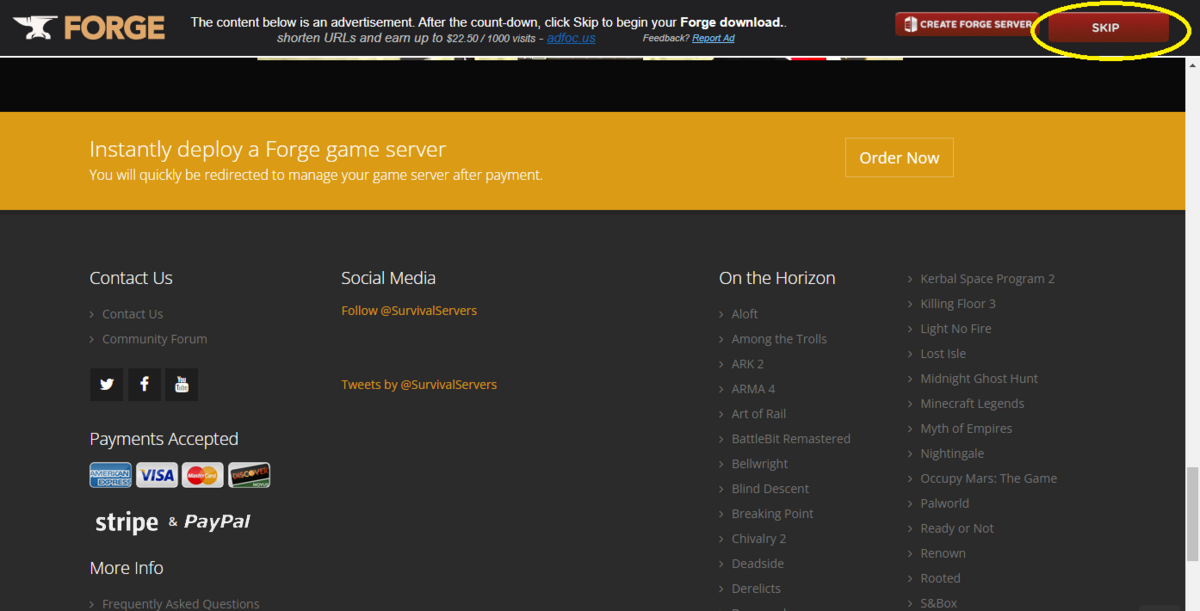The height and width of the screenshot is (611, 1200).
Task: Click the American Express payment icon
Action: 110,474
